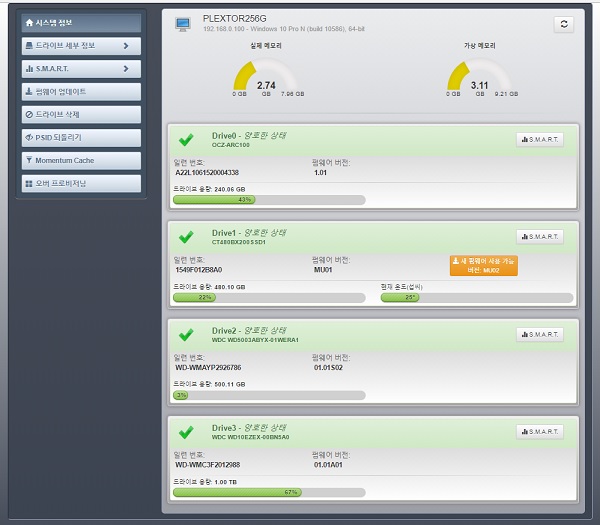The width and height of the screenshot is (600, 525).
Task: Open 오버 프로비저닝 sidebar item
Action: 81,184
